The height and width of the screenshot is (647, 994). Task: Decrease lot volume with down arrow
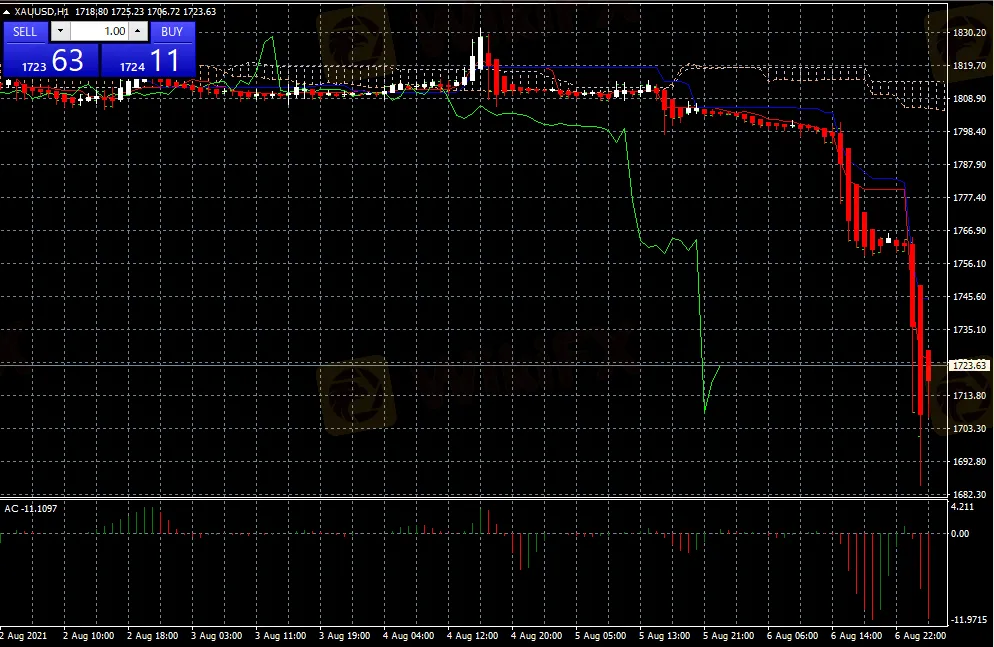click(x=57, y=31)
